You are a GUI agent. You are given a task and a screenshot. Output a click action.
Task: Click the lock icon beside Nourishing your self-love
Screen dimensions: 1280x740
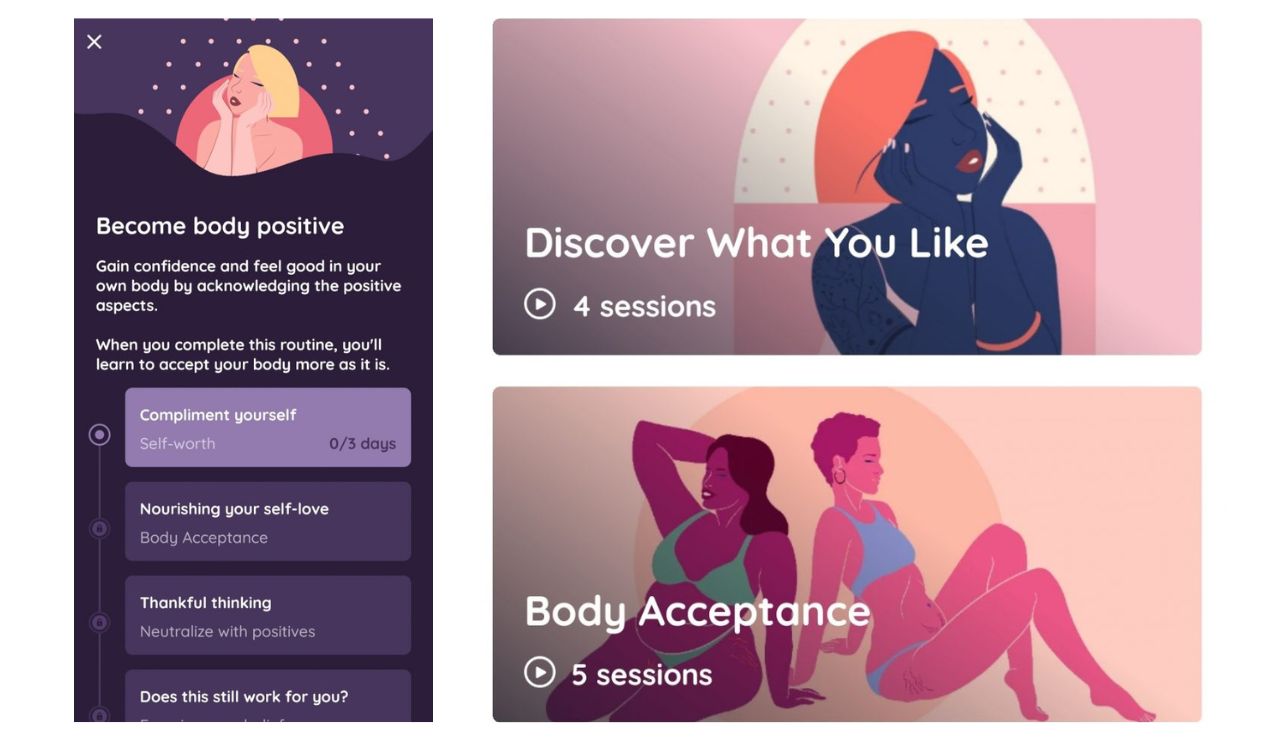point(99,528)
